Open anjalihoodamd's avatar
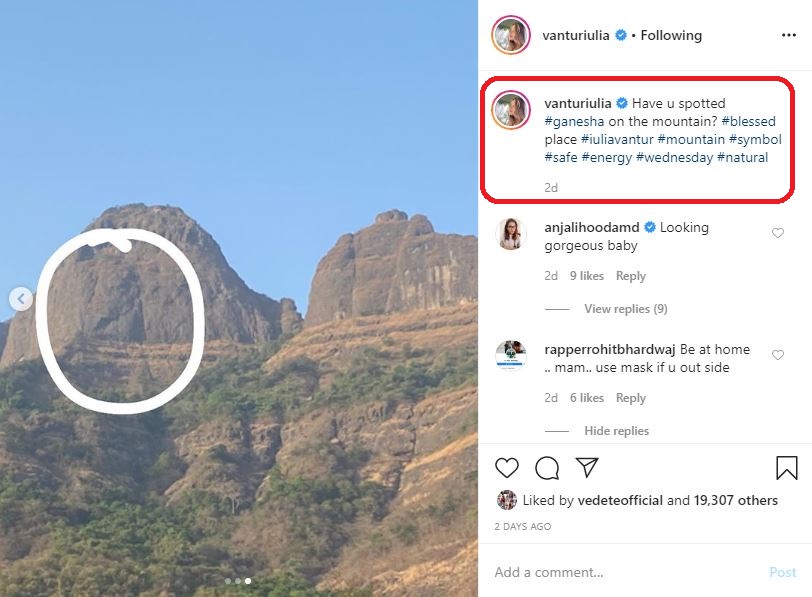812x597 pixels. point(511,234)
